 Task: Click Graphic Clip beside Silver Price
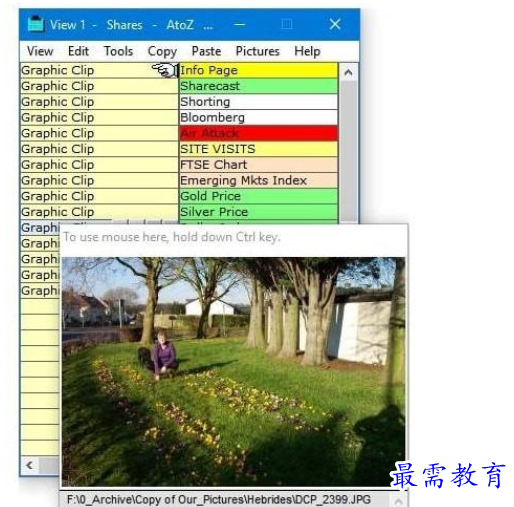(x=99, y=212)
